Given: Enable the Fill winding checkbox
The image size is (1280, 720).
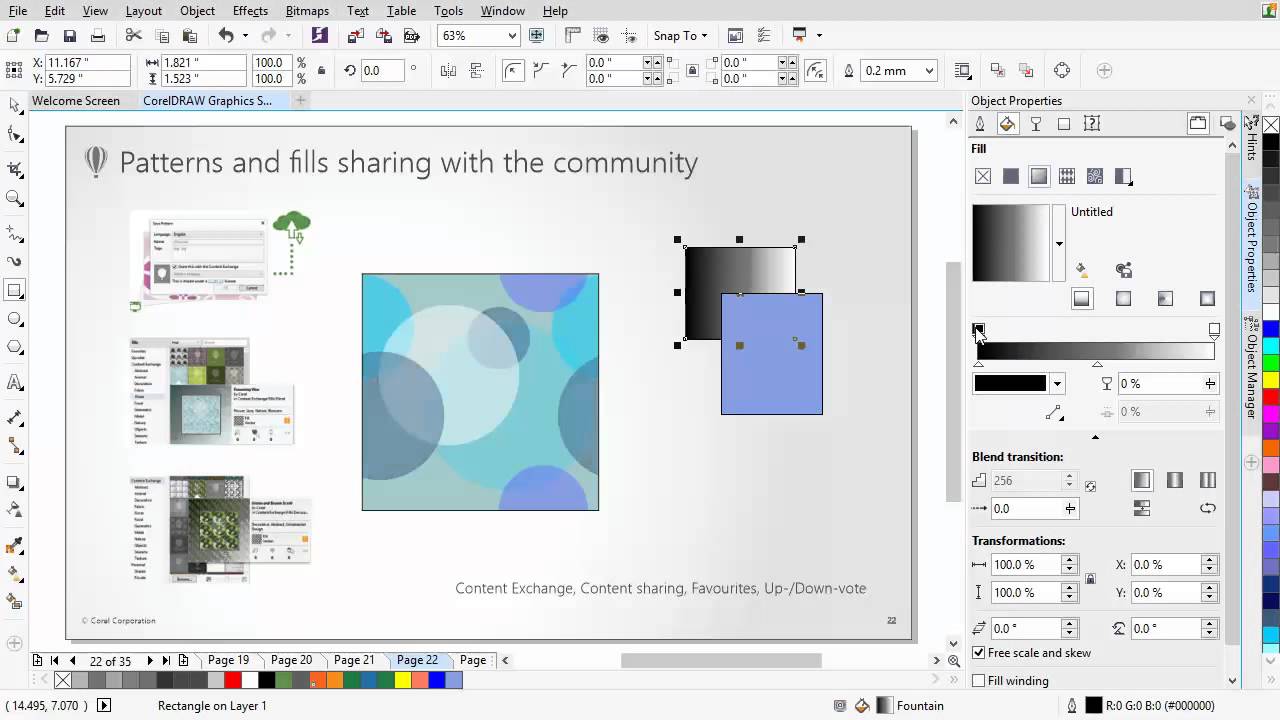Looking at the screenshot, I should coord(978,681).
